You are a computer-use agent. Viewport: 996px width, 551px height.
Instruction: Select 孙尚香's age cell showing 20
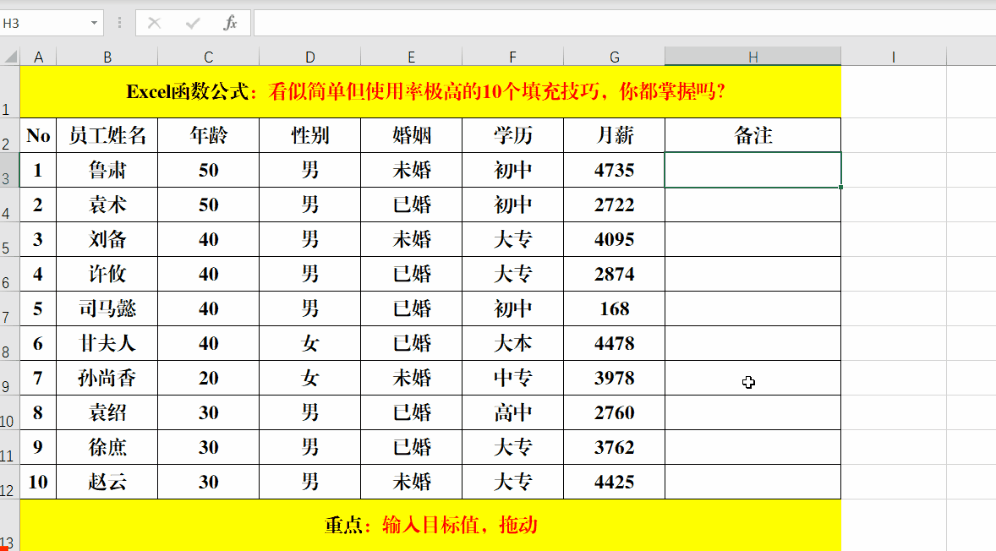[208, 378]
